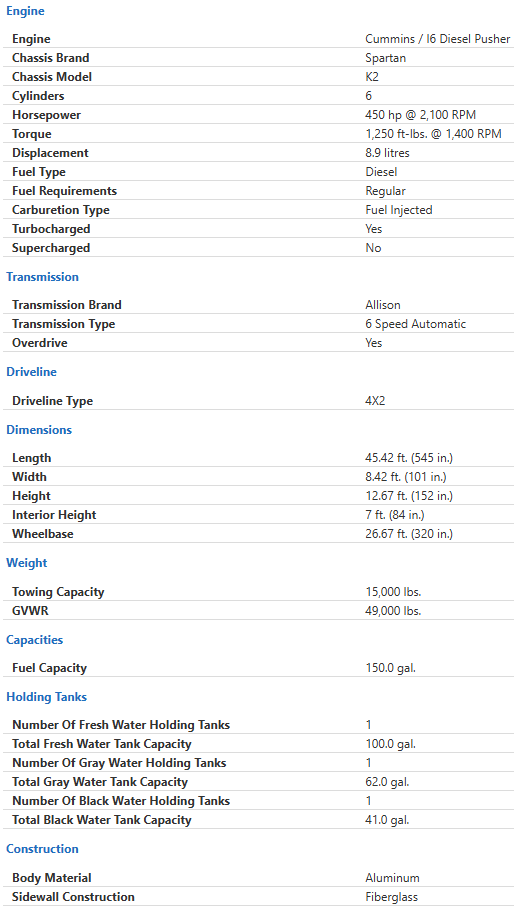Screen dimensions: 514x908
Task: Select the Transmission Brand Allison value
Action: [x=383, y=305]
